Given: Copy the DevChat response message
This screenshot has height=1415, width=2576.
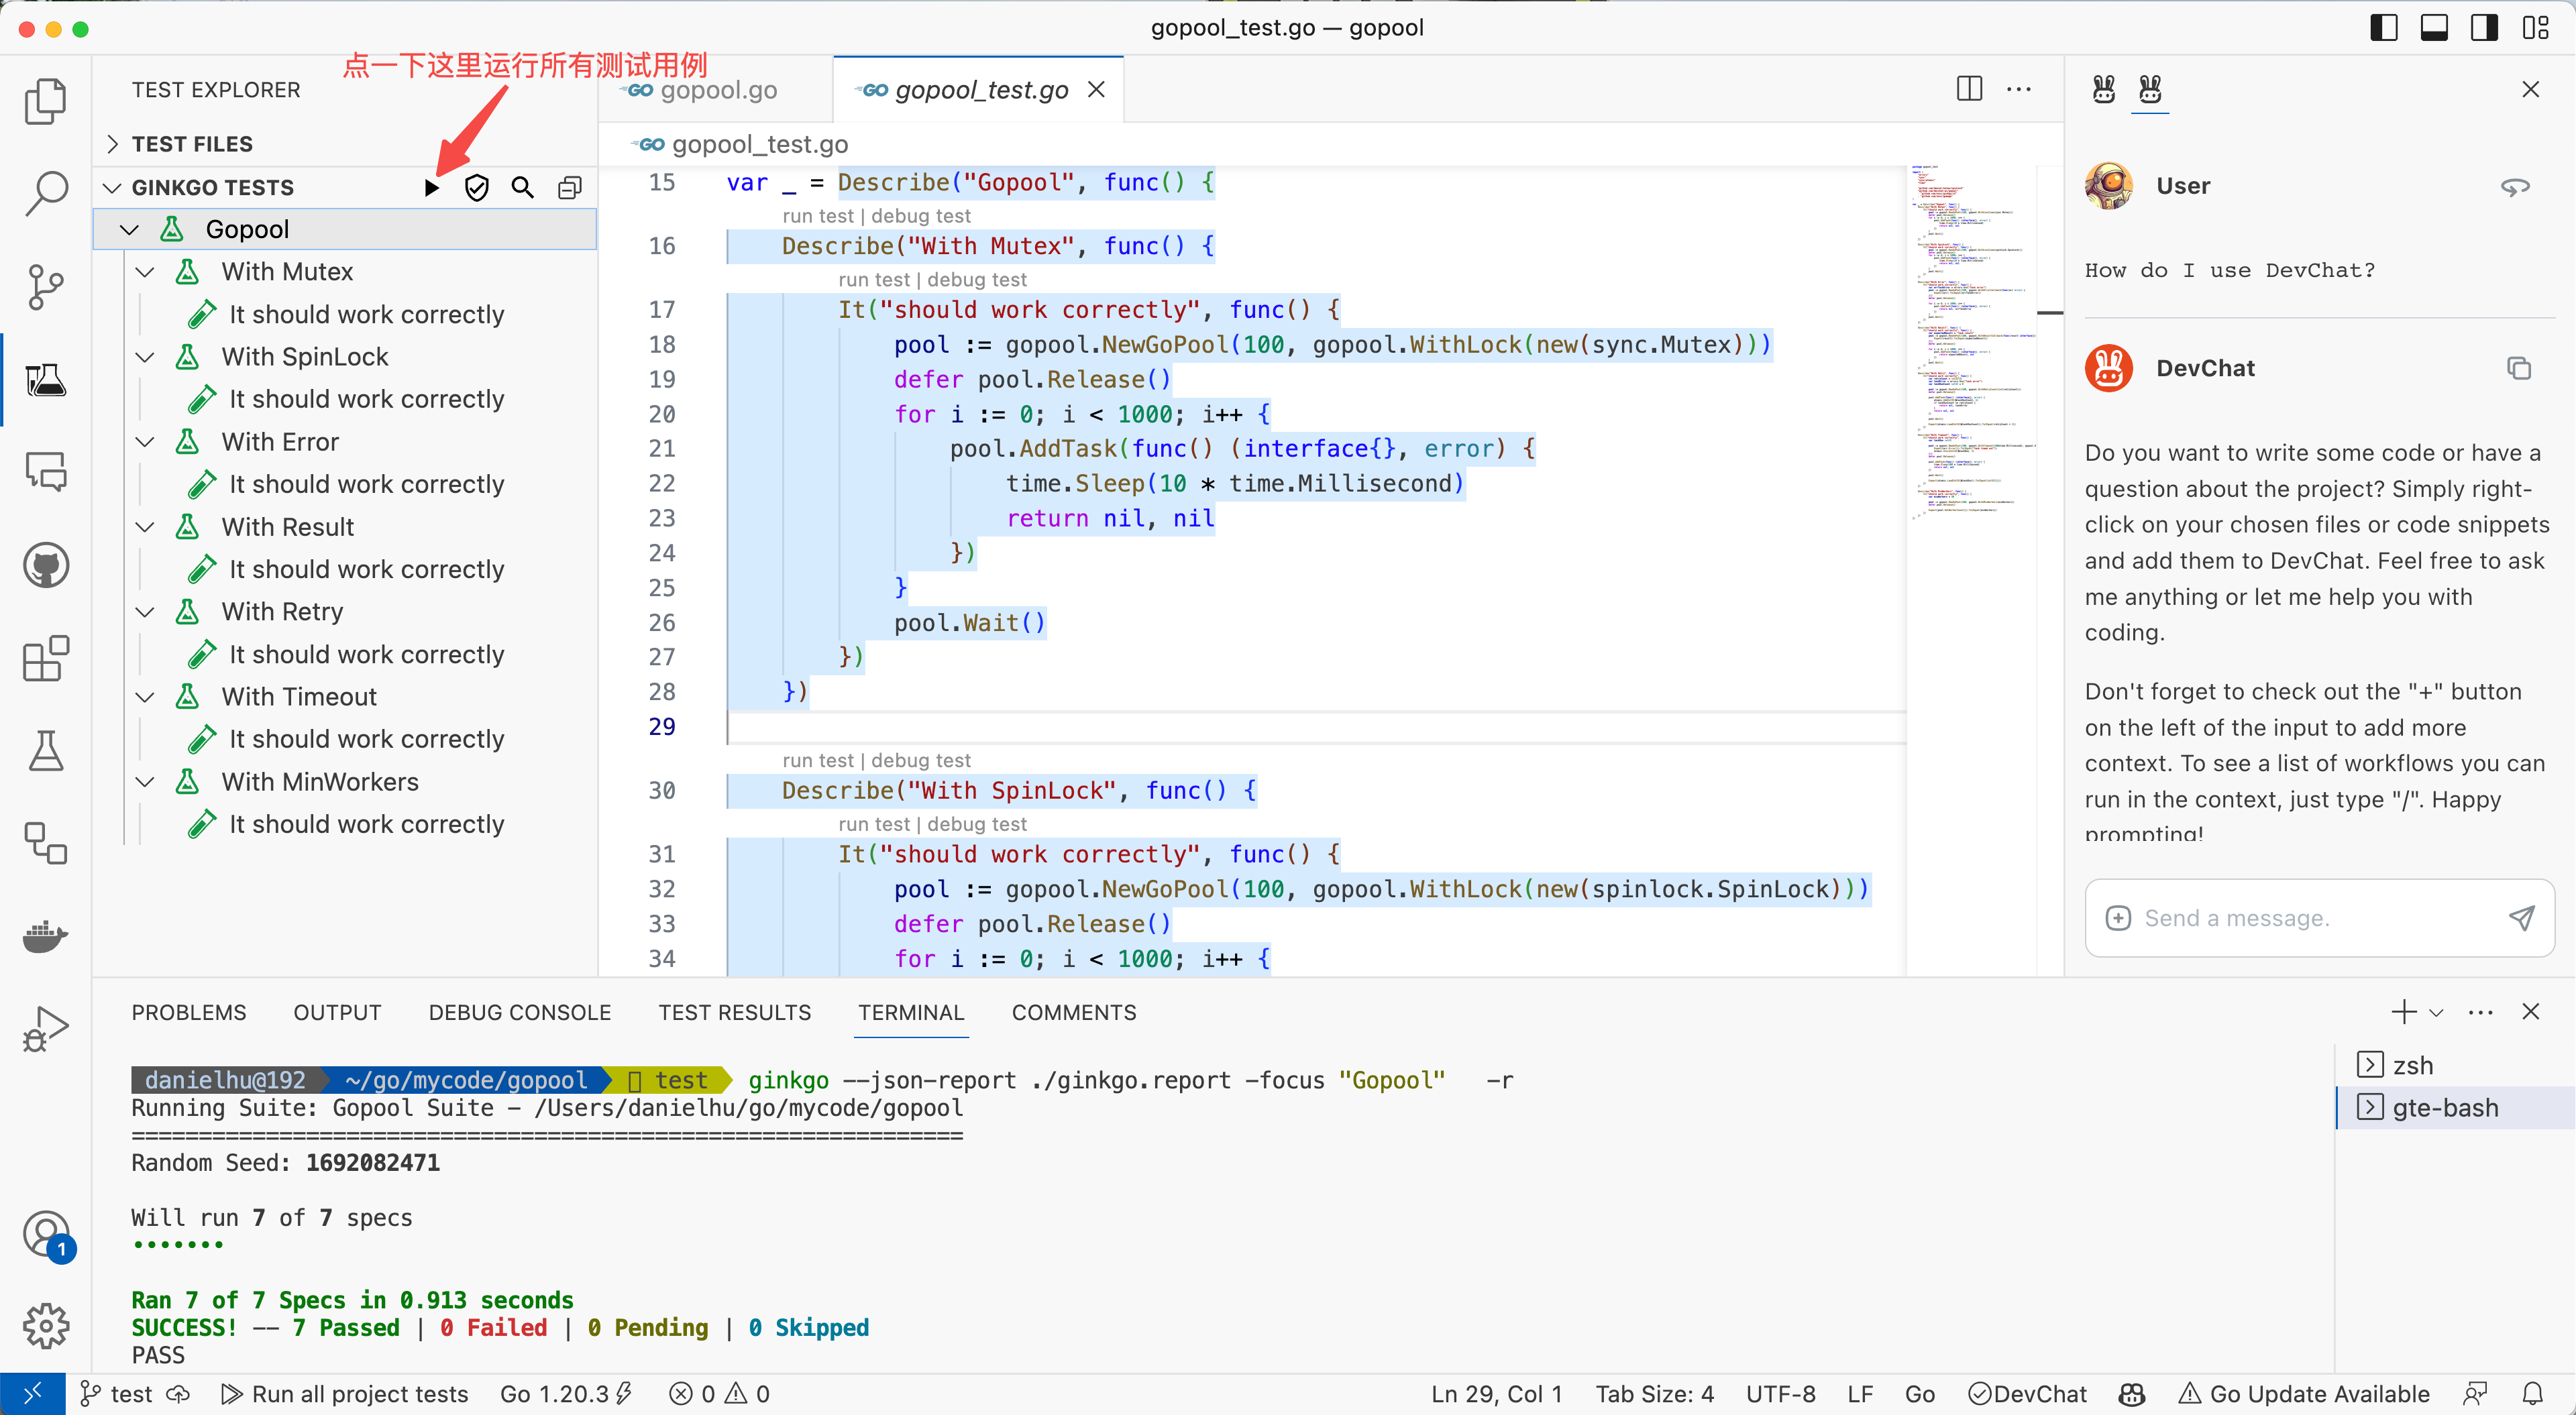Looking at the screenshot, I should pyautogui.click(x=2518, y=368).
